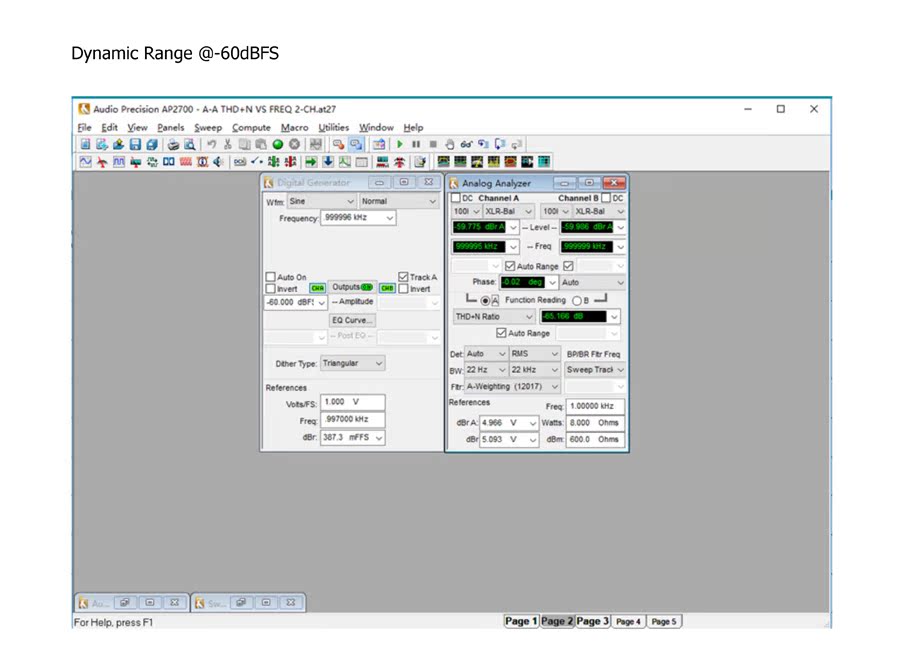Click the Outputs button in Digital Generator
The width and height of the screenshot is (900, 669).
352,287
